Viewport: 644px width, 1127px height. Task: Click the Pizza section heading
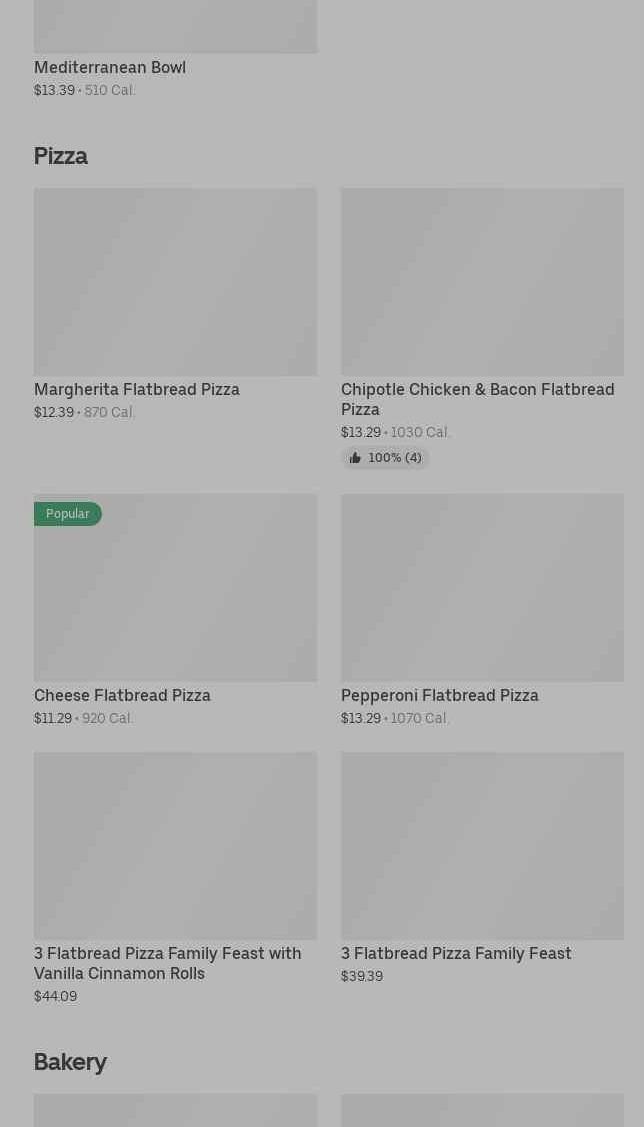[61, 156]
